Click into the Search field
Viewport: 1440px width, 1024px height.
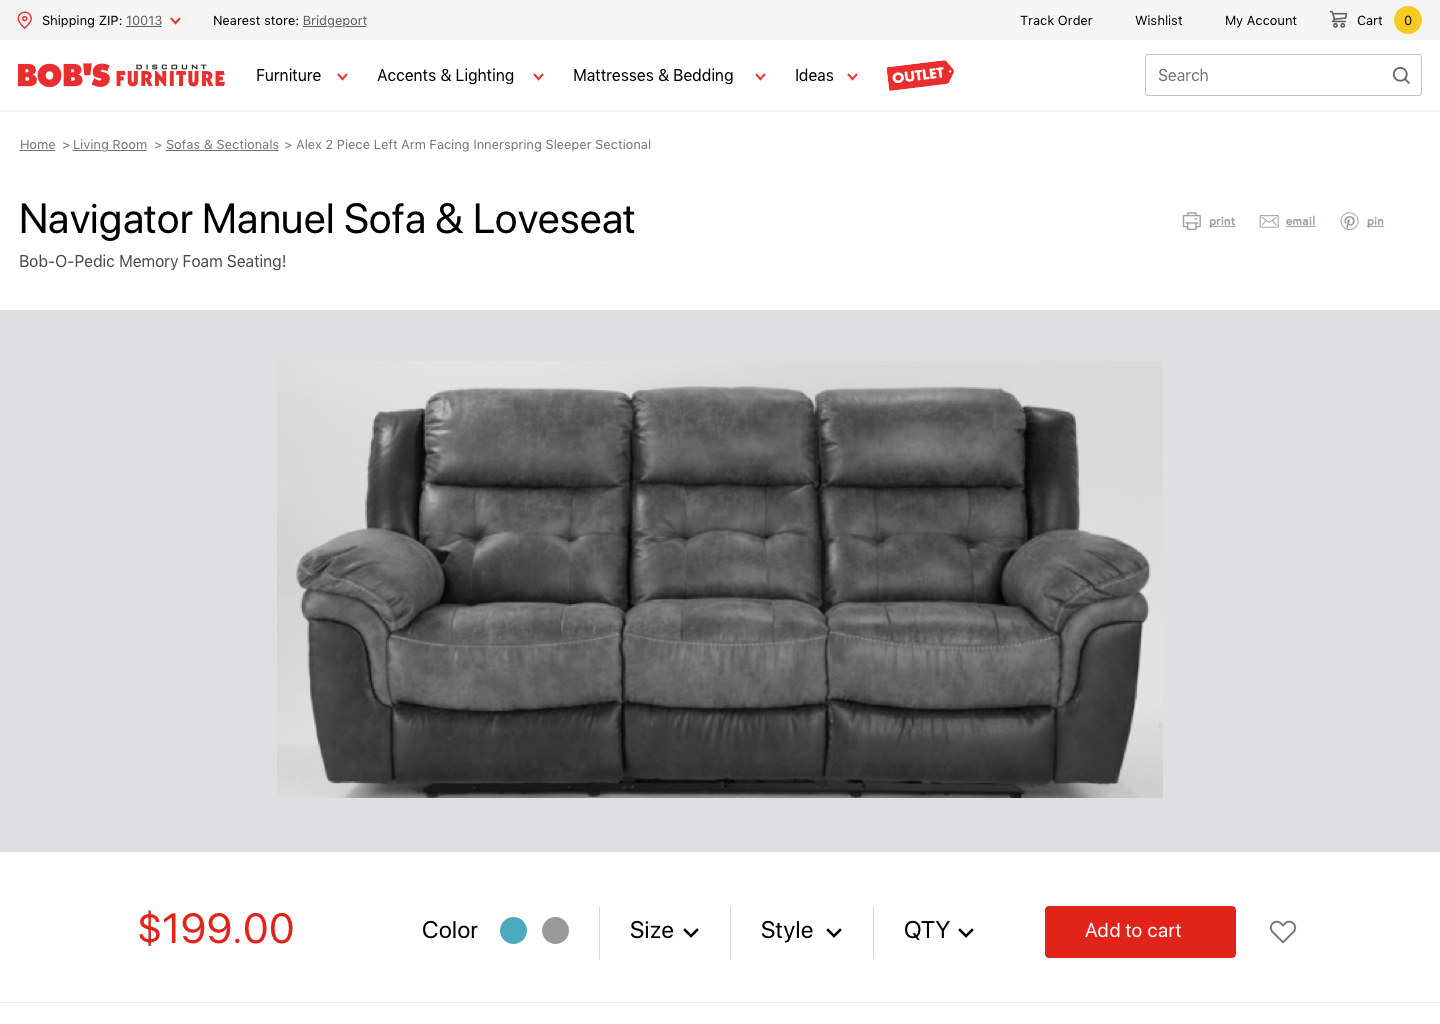(x=1283, y=75)
